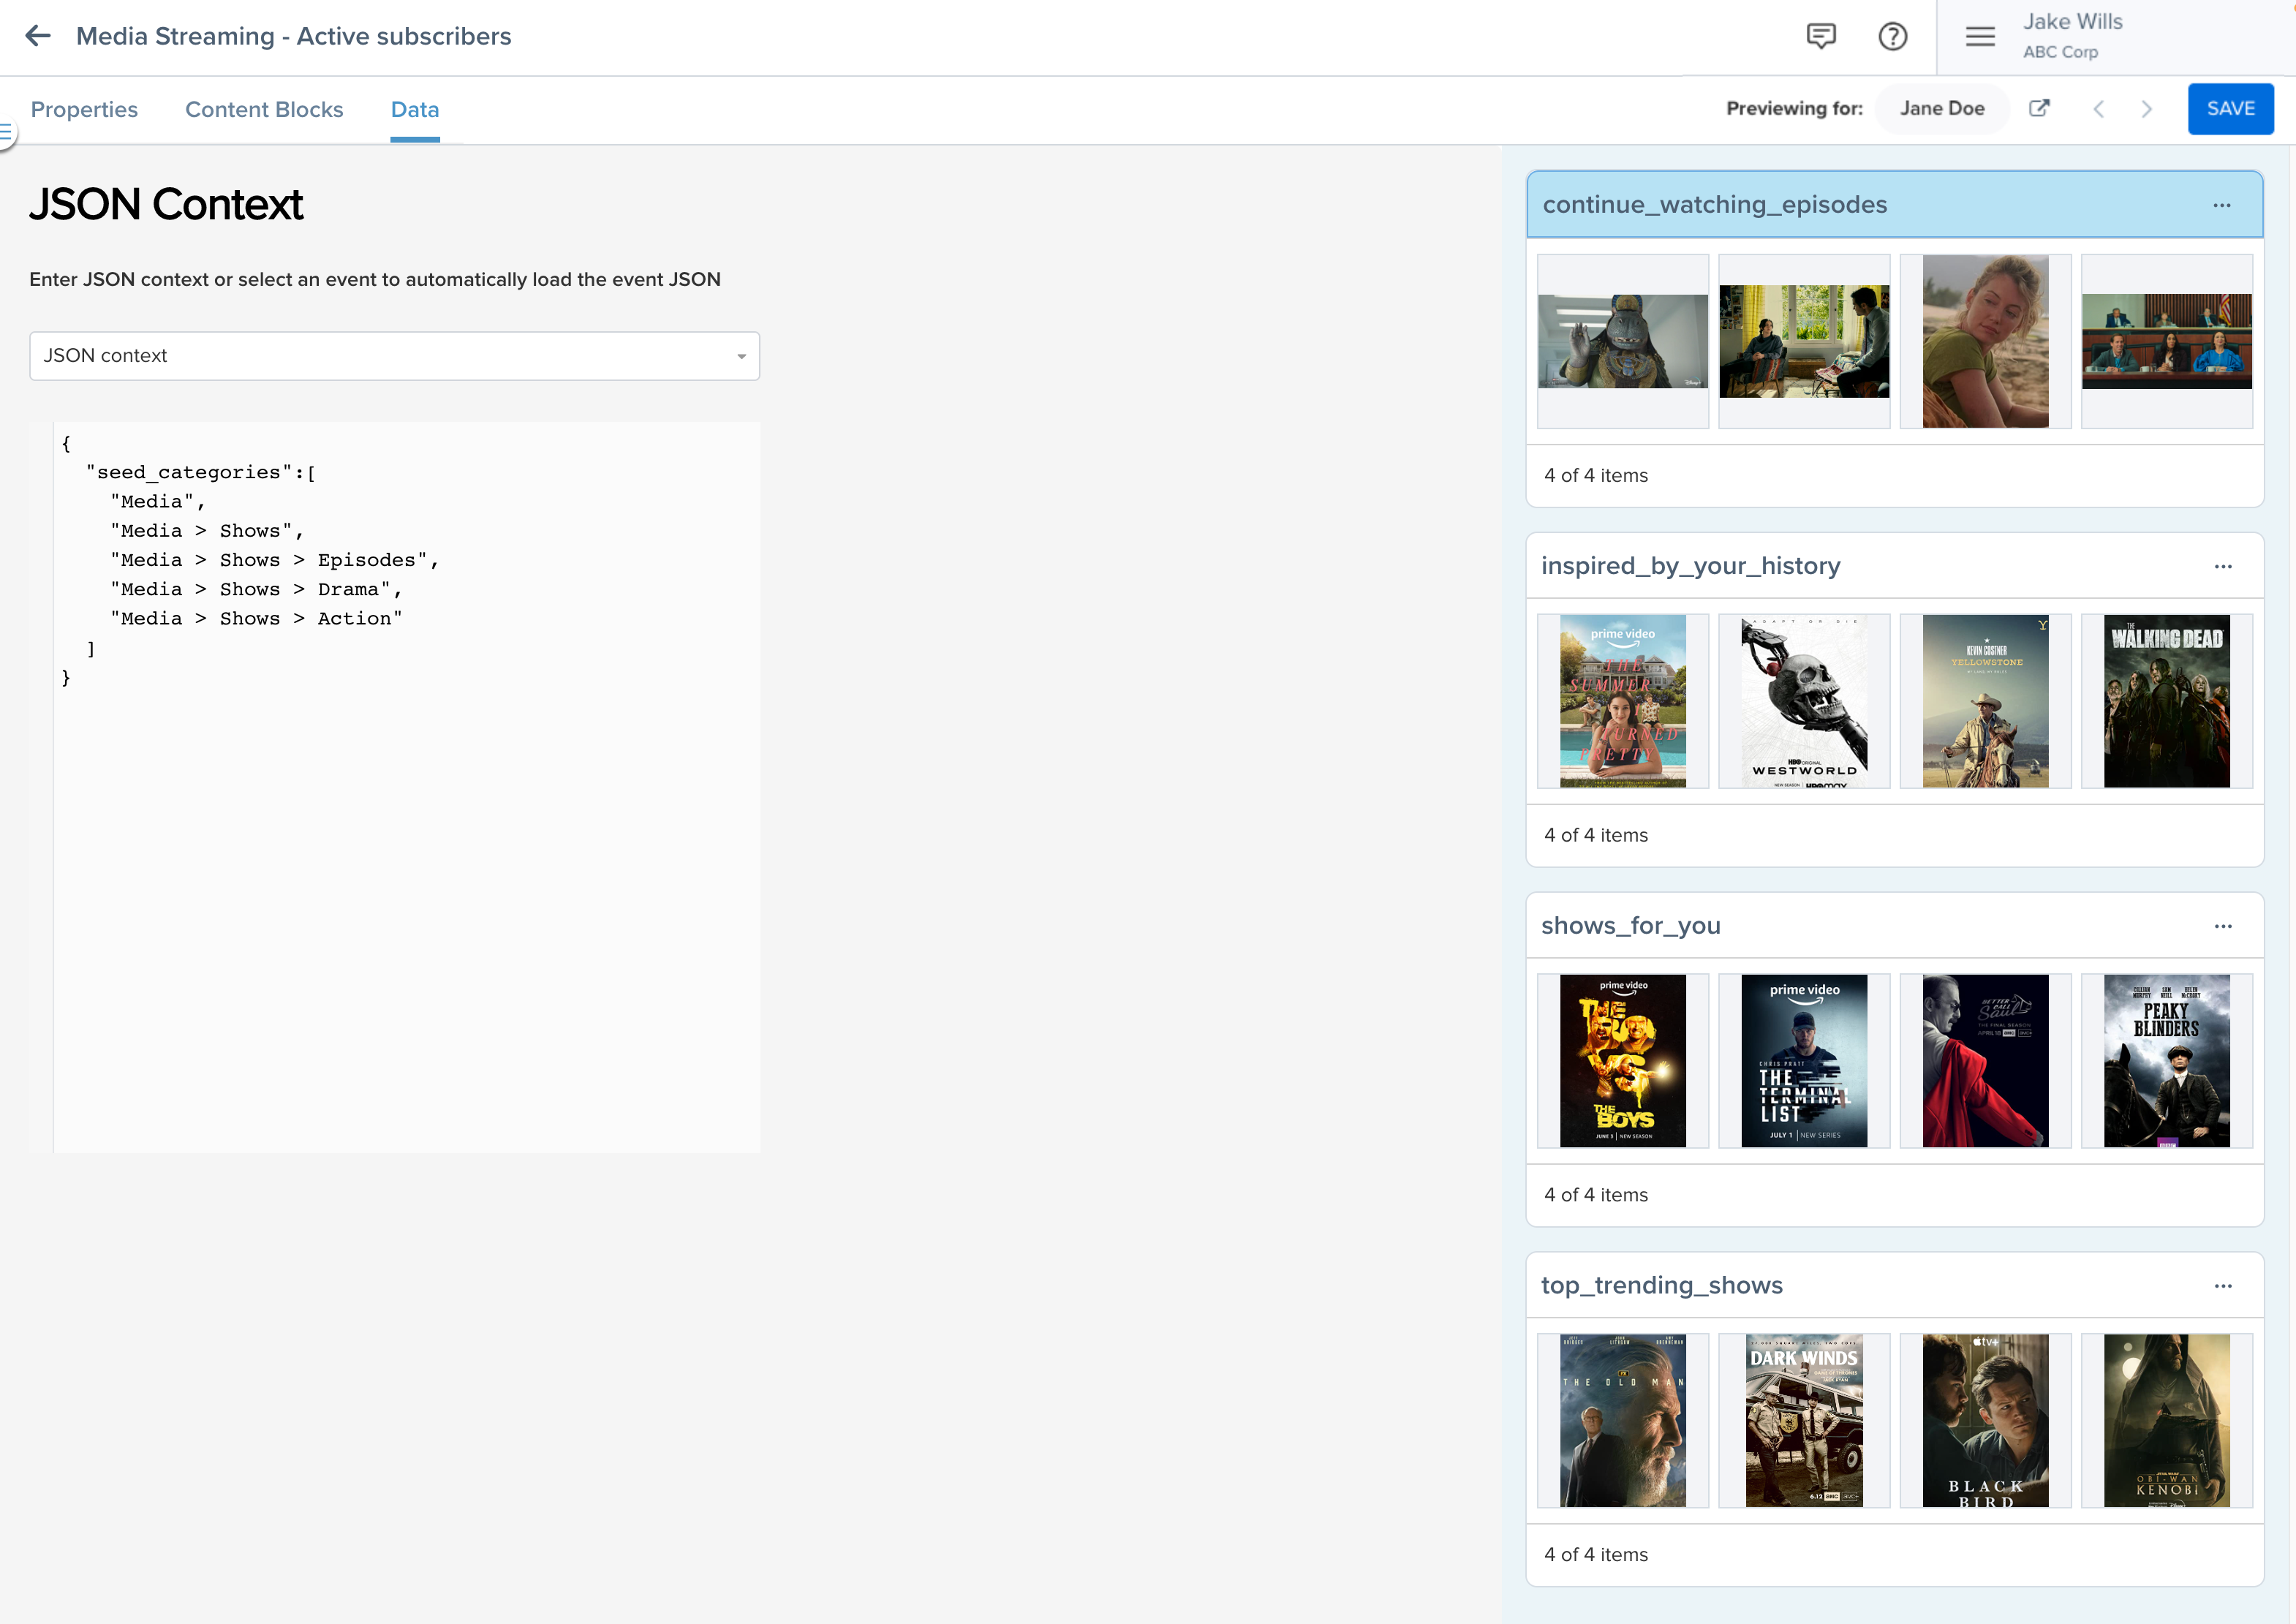This screenshot has width=2296, height=1624.
Task: Click the page title Media Streaming - Active subscribers
Action: [294, 36]
